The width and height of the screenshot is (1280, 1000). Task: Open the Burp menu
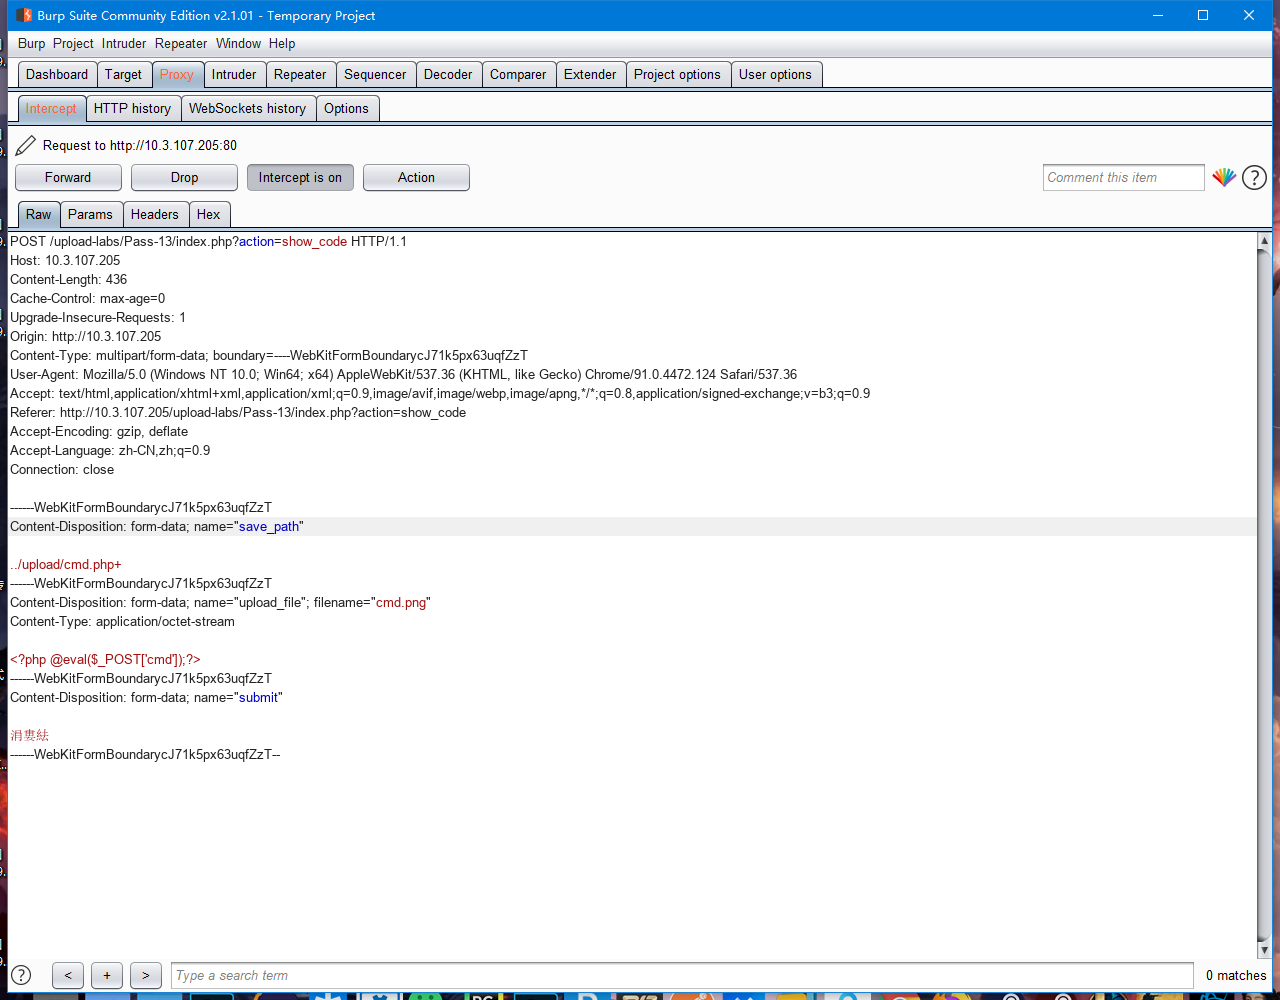[x=32, y=43]
